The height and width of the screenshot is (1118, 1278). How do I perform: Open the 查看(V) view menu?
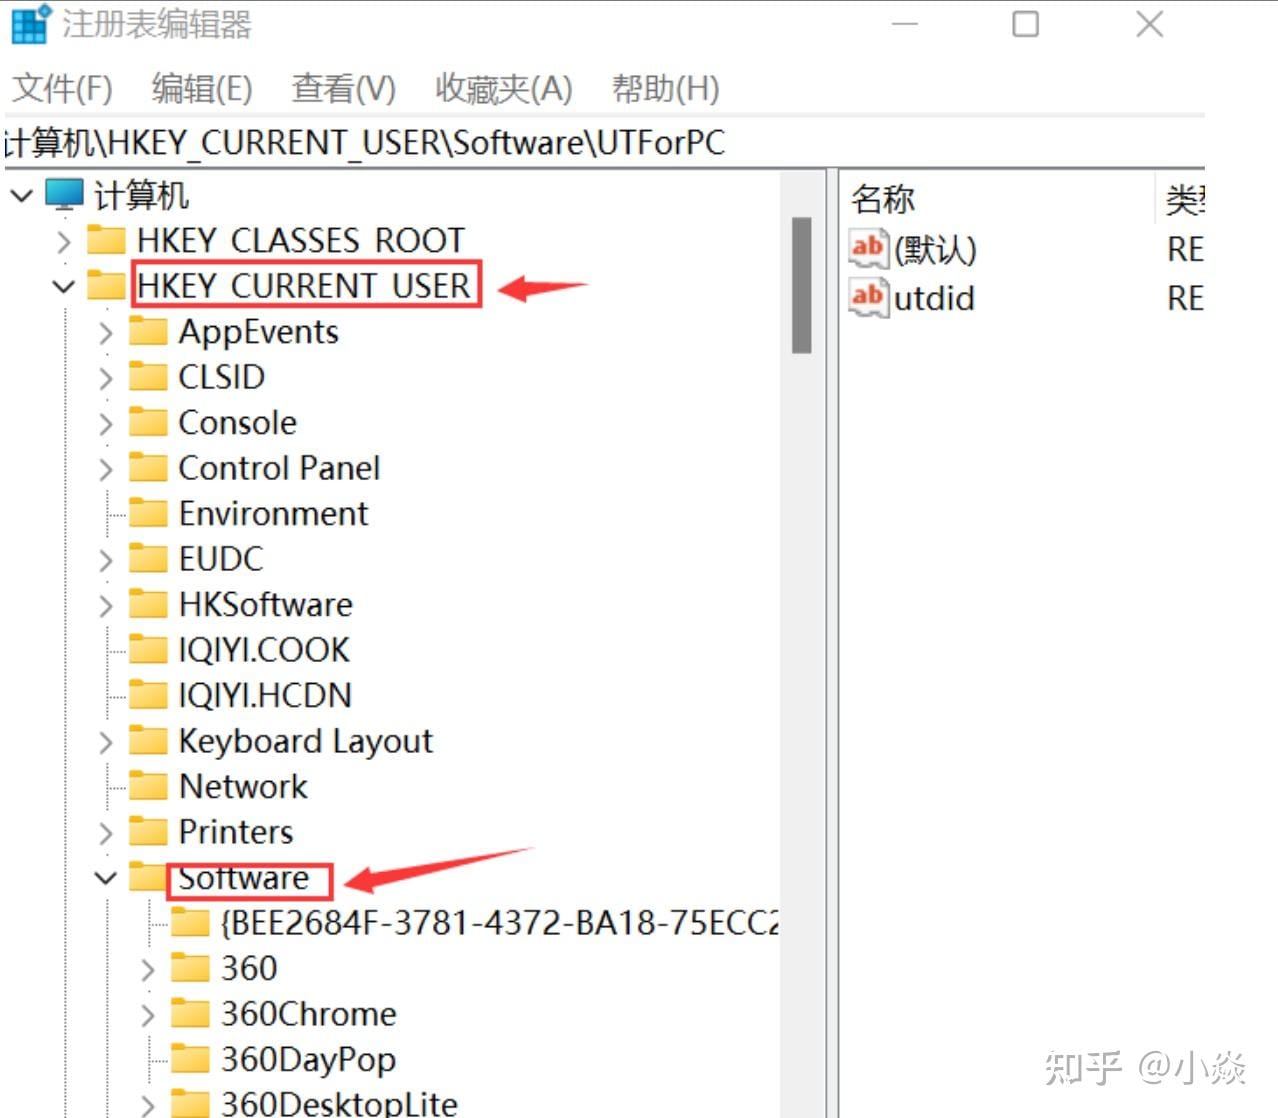click(343, 89)
